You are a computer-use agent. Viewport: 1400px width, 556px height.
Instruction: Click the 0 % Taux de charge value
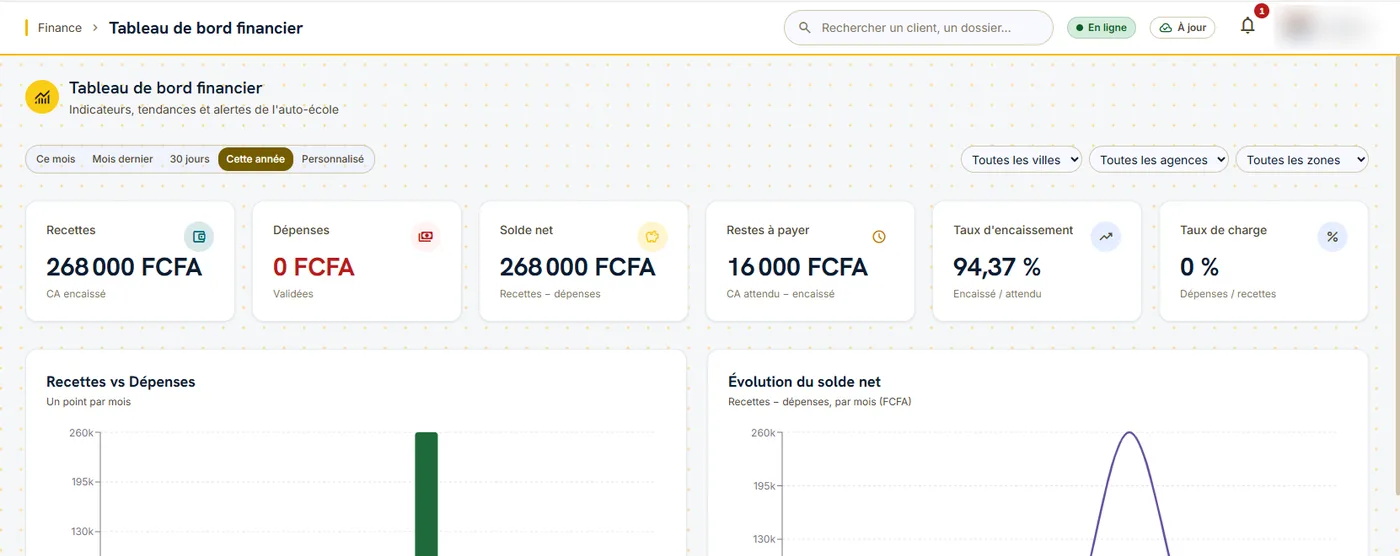(1200, 267)
